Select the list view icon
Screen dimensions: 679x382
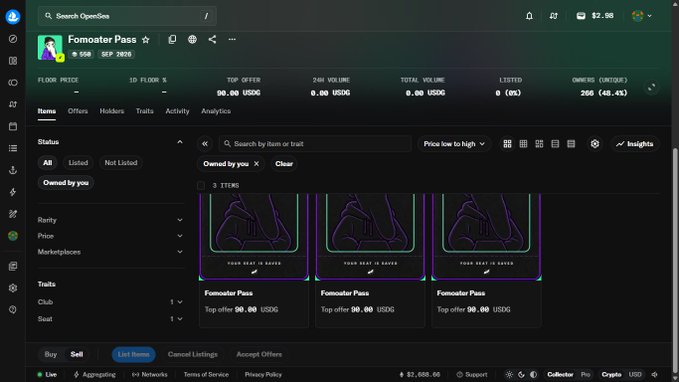(x=555, y=144)
